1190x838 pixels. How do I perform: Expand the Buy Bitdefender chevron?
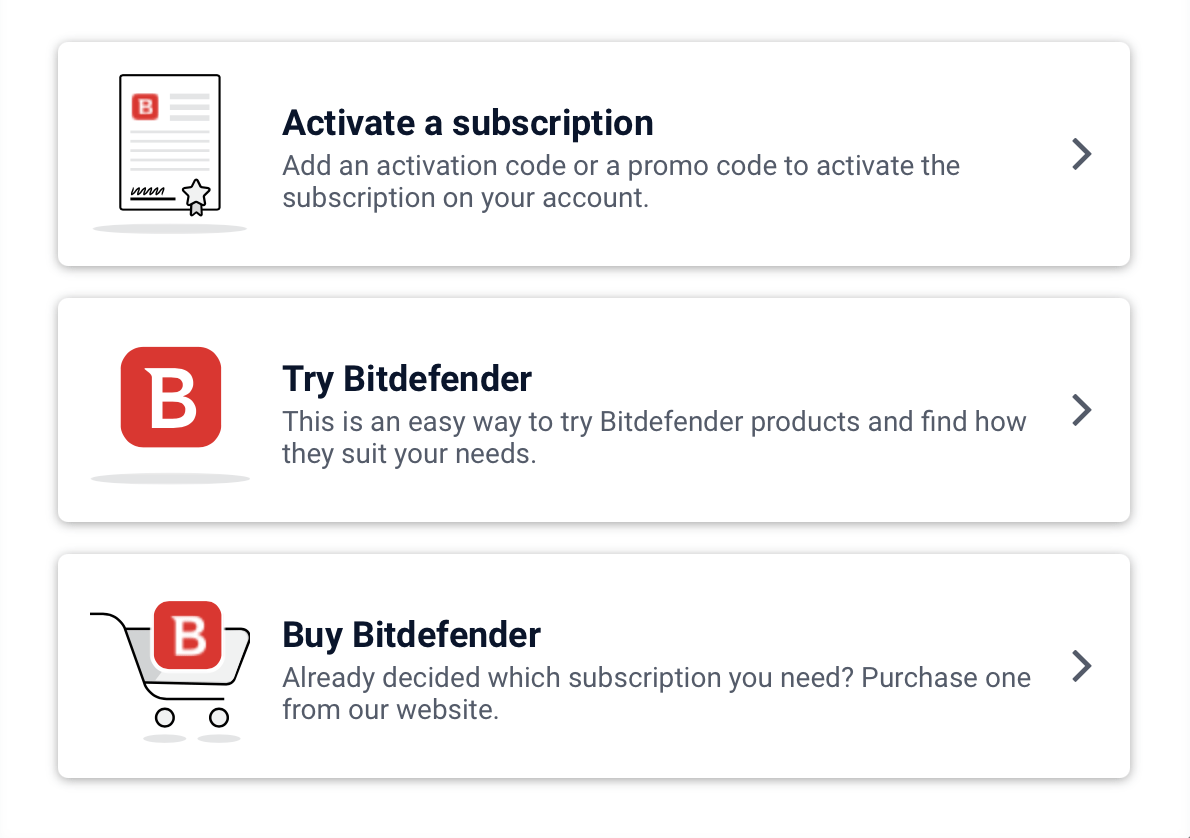click(x=1081, y=666)
